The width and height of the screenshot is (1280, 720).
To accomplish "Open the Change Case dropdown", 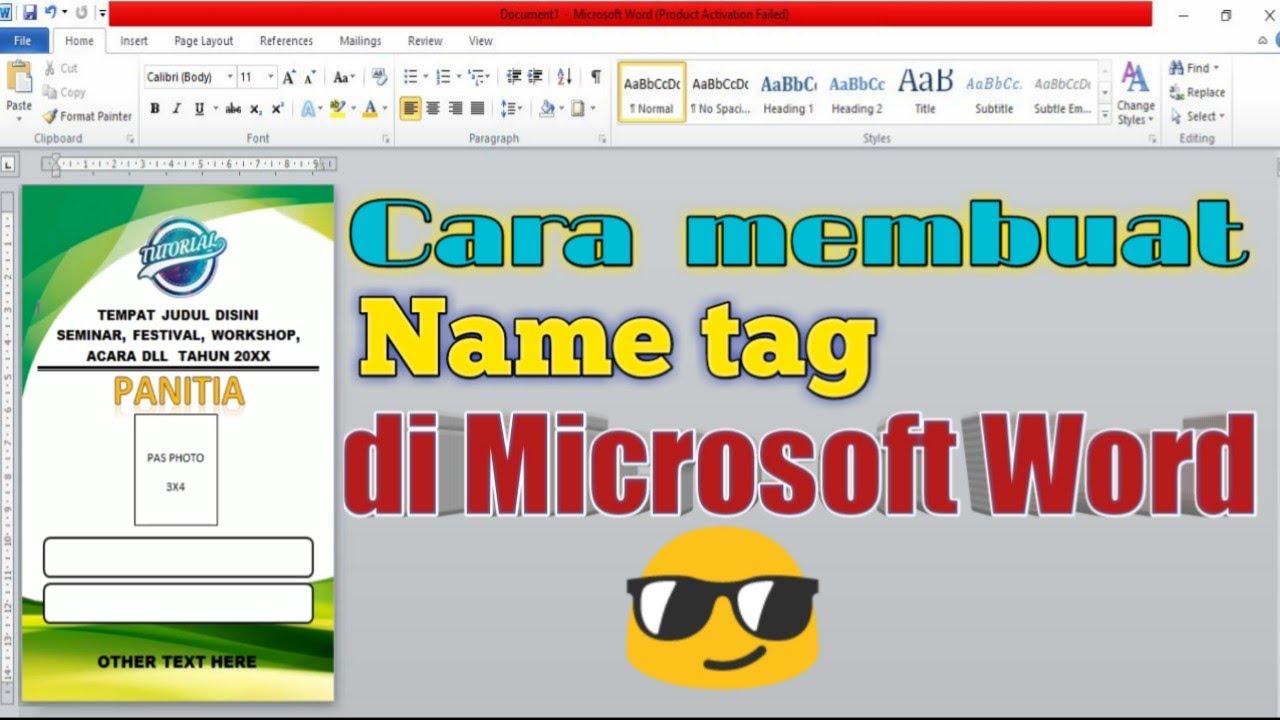I will pos(344,77).
